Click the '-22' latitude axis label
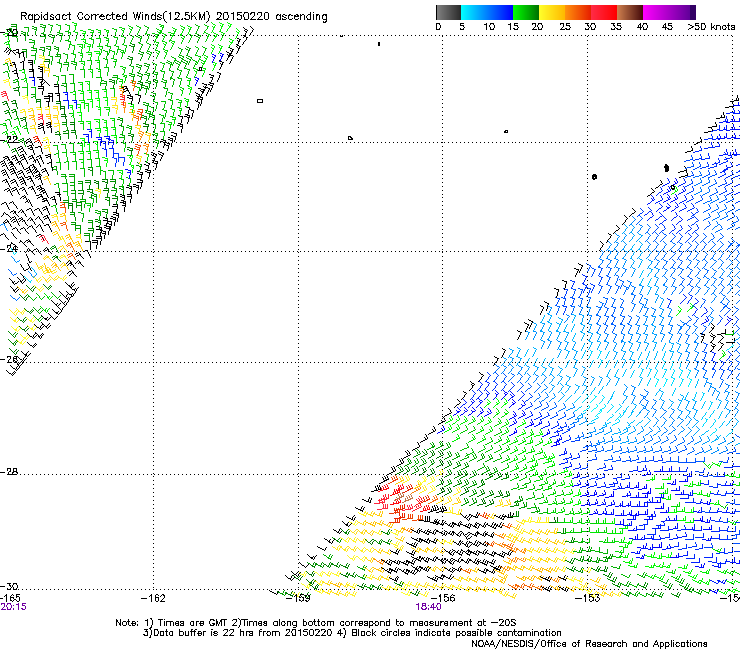This screenshot has width=740, height=650. click(9, 140)
